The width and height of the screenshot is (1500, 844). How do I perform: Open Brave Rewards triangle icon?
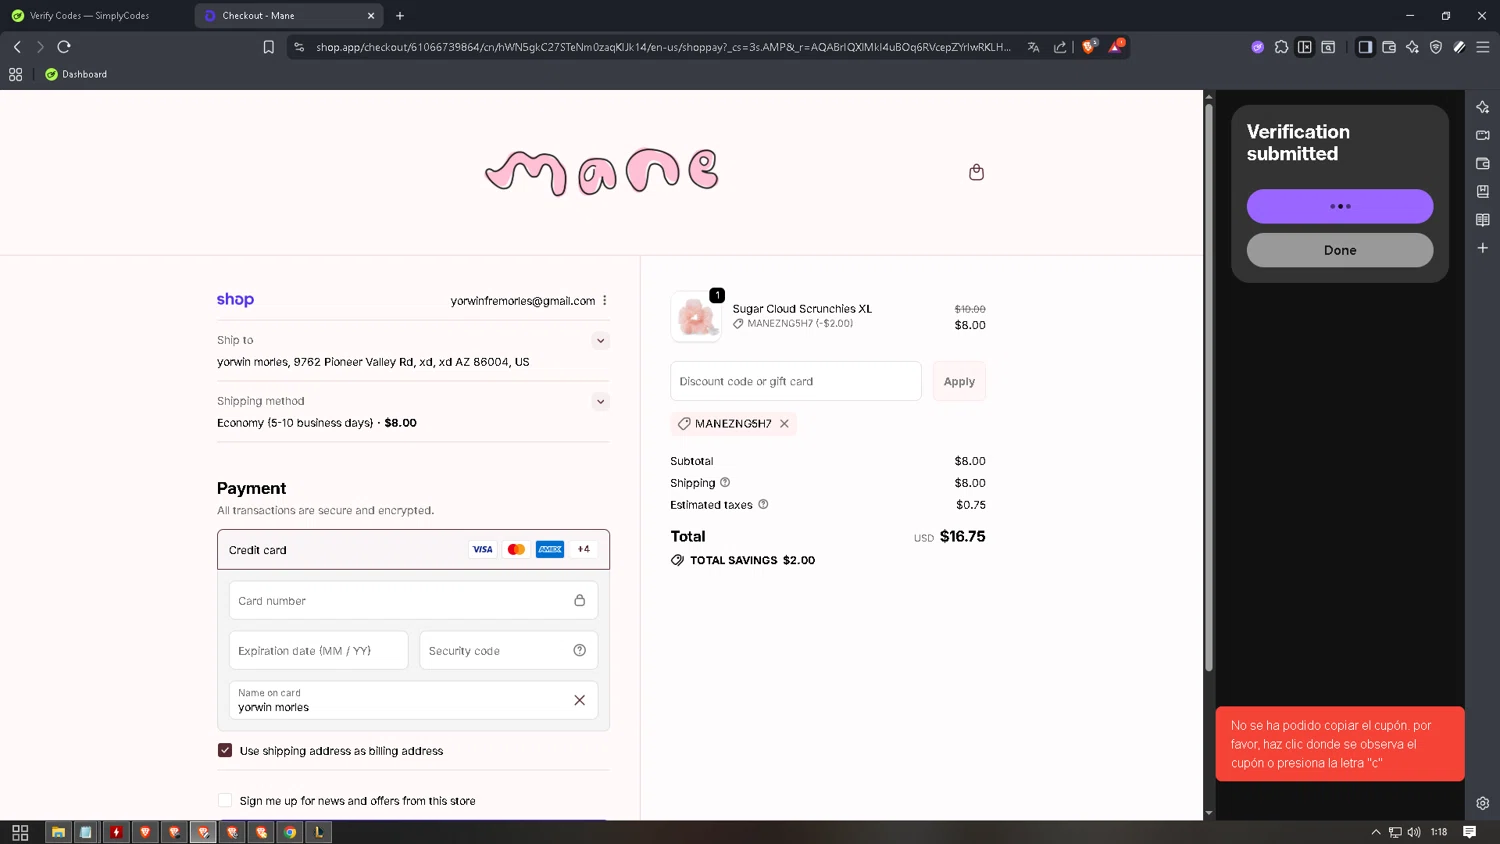tap(1116, 46)
